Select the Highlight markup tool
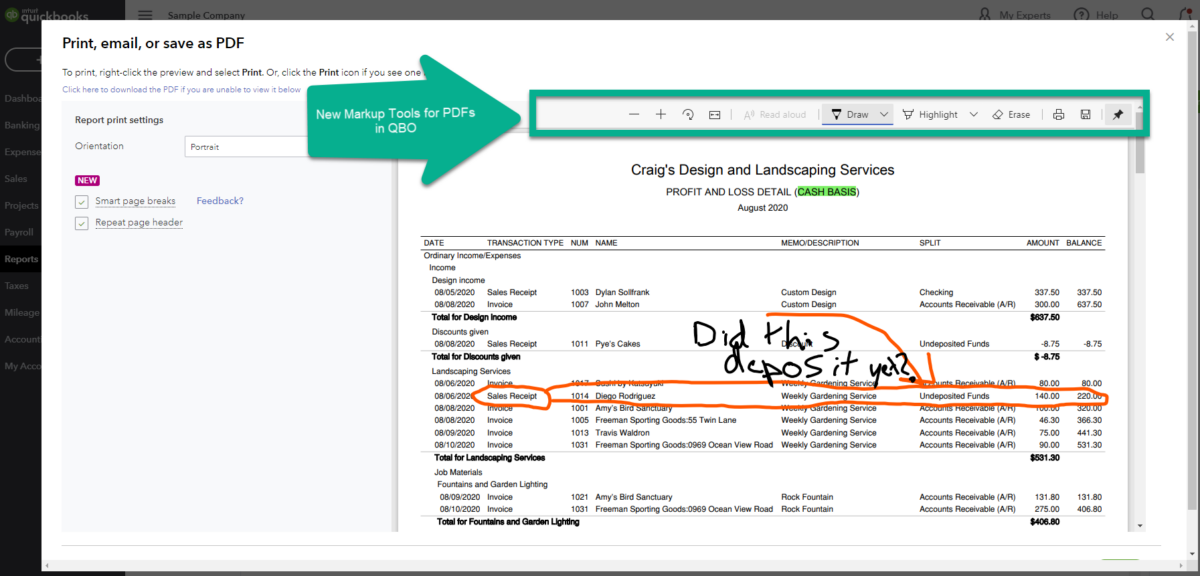The width and height of the screenshot is (1200, 576). pyautogui.click(x=930, y=115)
